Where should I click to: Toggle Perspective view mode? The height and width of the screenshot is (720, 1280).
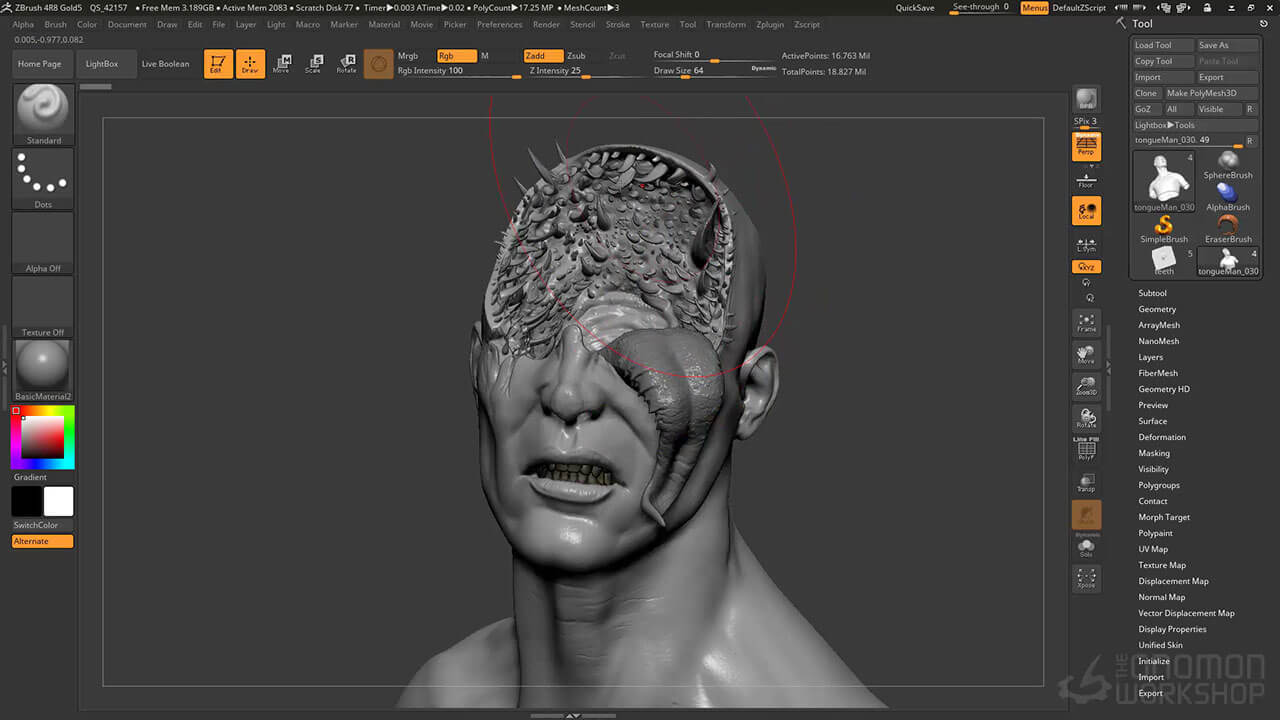coord(1086,147)
